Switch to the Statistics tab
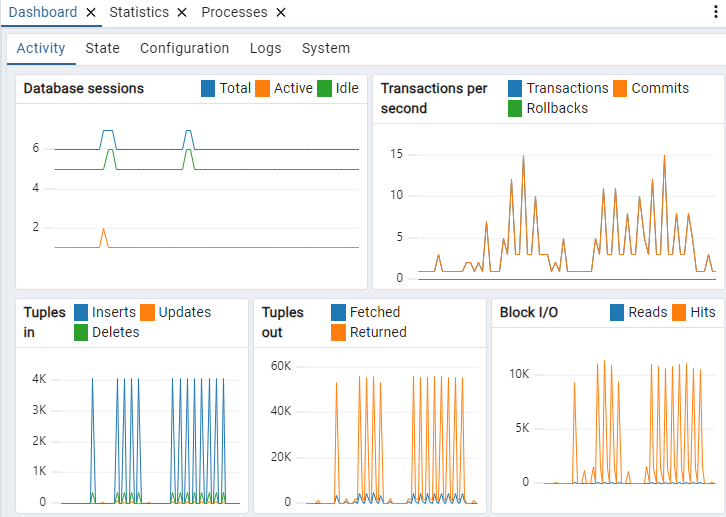Viewport: 726px width, 517px height. (x=139, y=13)
